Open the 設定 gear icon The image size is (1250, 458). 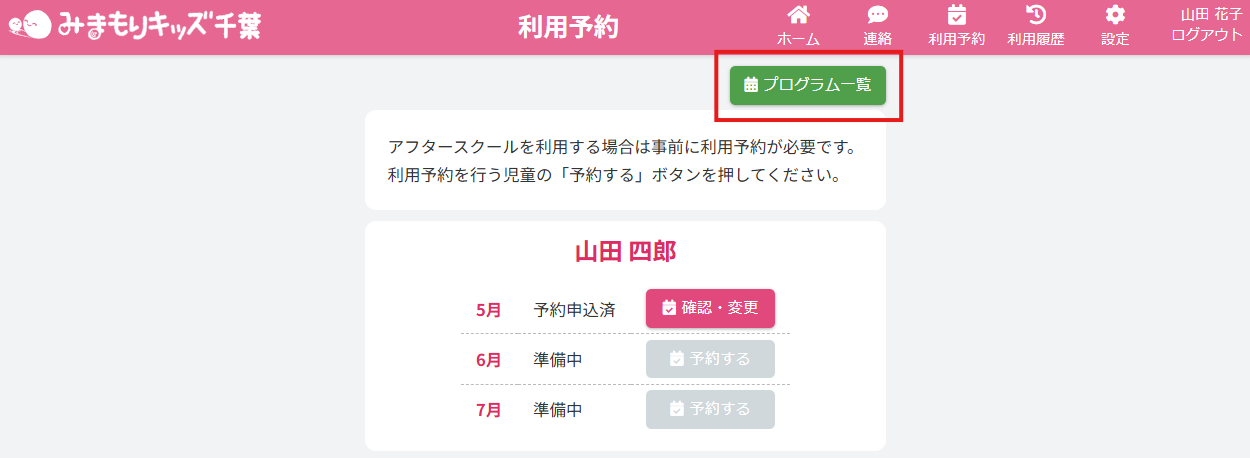click(x=1115, y=14)
